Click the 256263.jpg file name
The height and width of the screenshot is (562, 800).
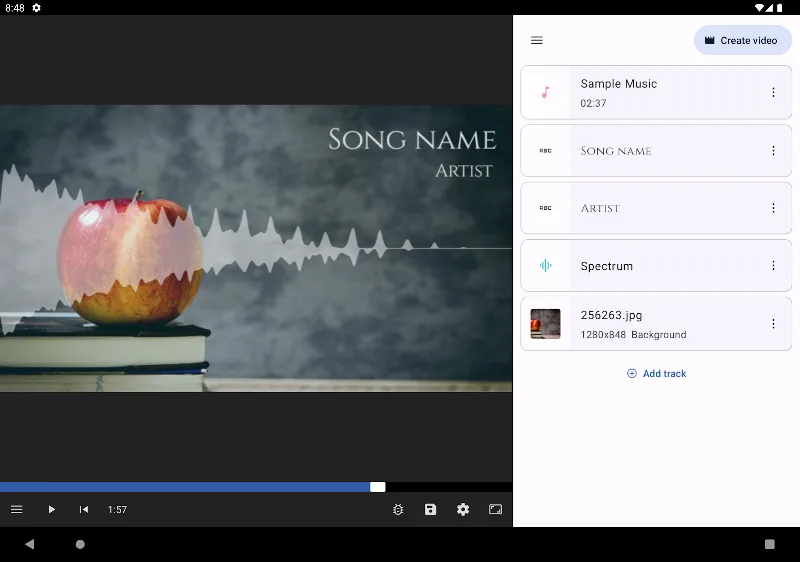pyautogui.click(x=611, y=315)
